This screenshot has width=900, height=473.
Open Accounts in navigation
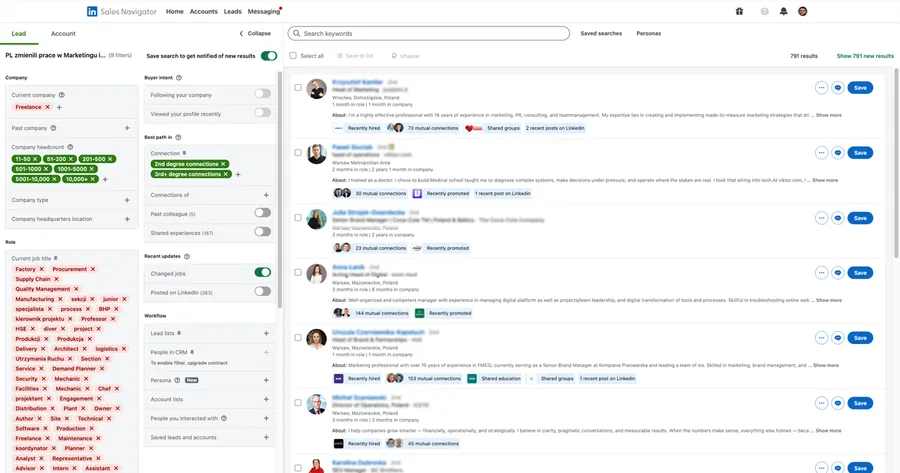click(204, 11)
